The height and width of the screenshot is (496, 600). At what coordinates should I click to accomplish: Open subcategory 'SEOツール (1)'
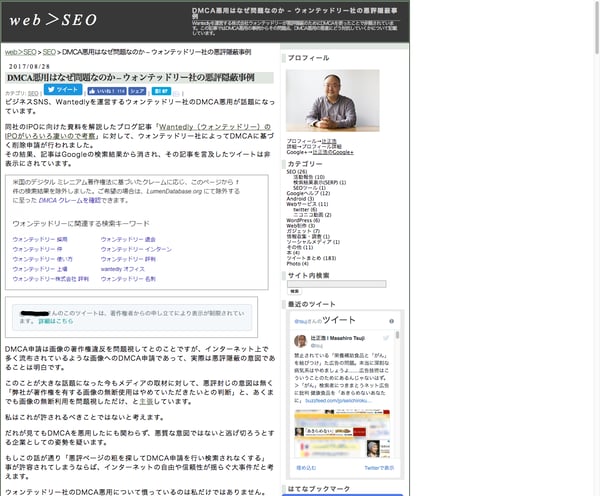(x=310, y=188)
